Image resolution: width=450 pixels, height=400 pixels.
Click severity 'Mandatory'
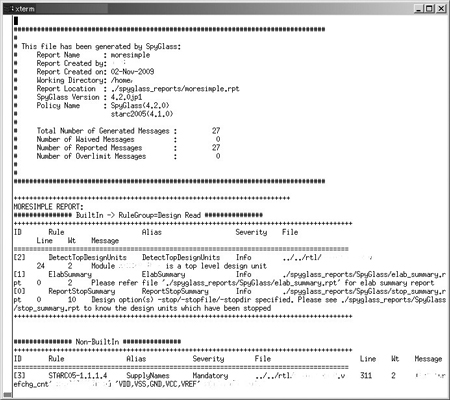(x=210, y=376)
